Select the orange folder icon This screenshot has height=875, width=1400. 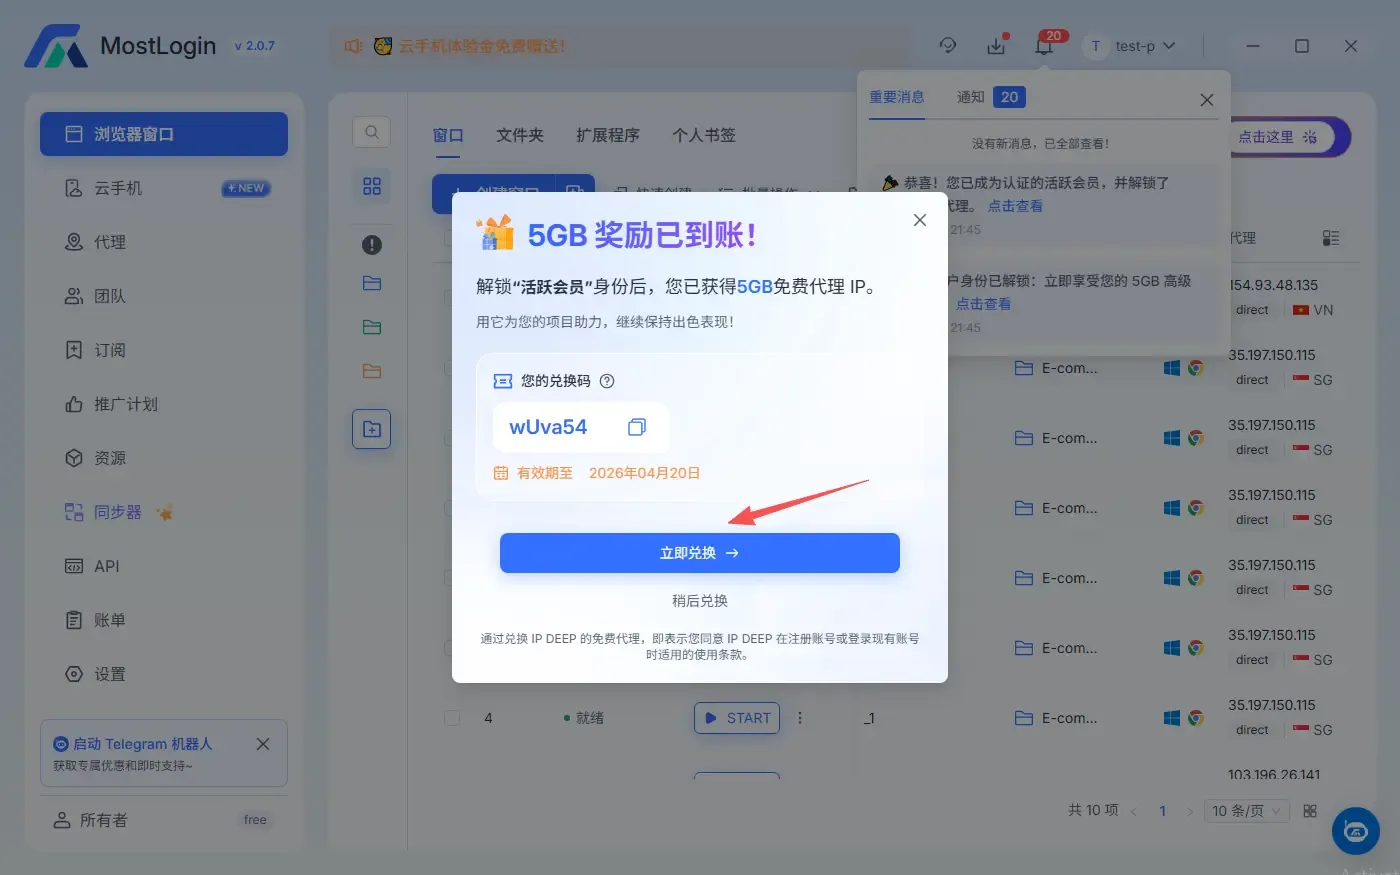coord(372,371)
